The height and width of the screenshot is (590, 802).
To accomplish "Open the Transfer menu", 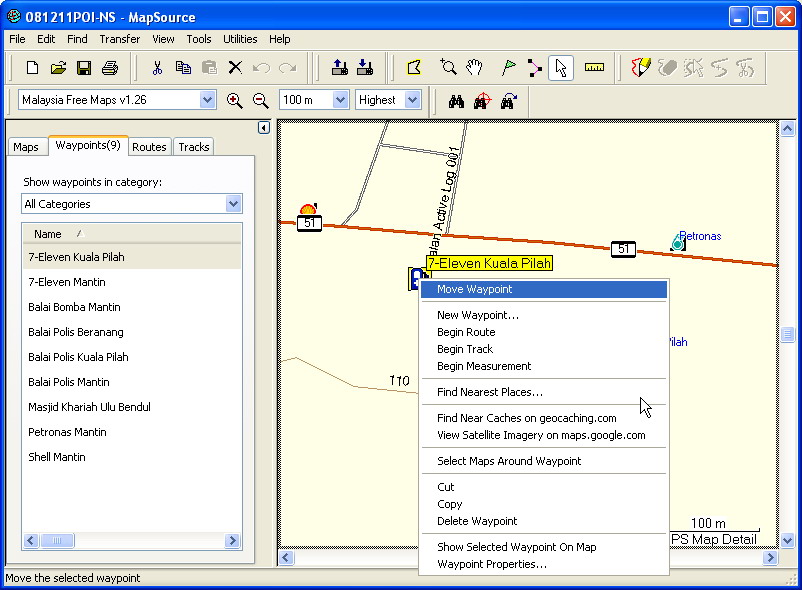I will (x=120, y=39).
